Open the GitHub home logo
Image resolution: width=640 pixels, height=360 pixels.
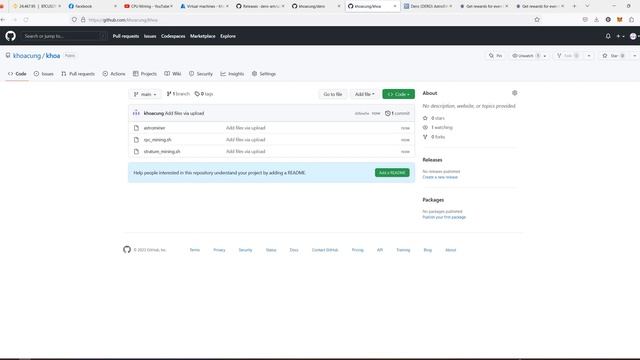(11, 36)
